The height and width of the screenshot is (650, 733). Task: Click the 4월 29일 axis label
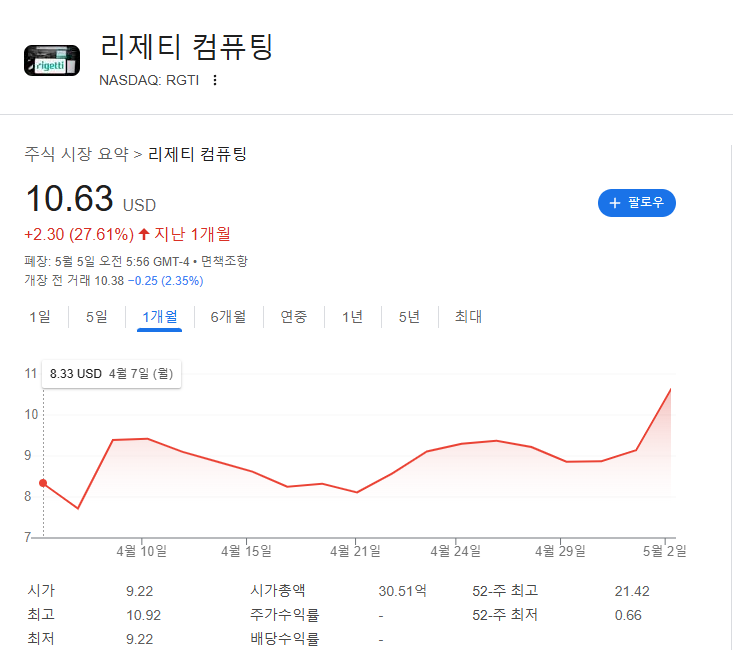point(560,551)
